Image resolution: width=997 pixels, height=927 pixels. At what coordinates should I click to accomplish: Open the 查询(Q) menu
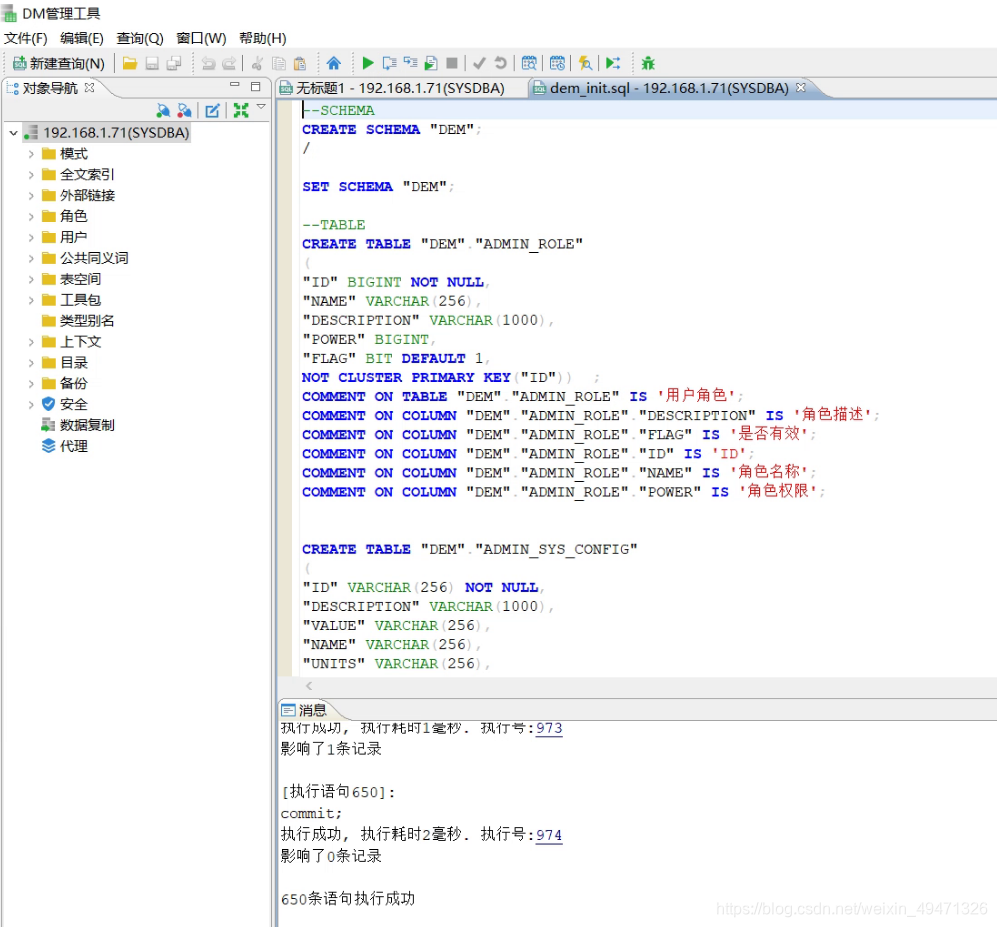[140, 38]
